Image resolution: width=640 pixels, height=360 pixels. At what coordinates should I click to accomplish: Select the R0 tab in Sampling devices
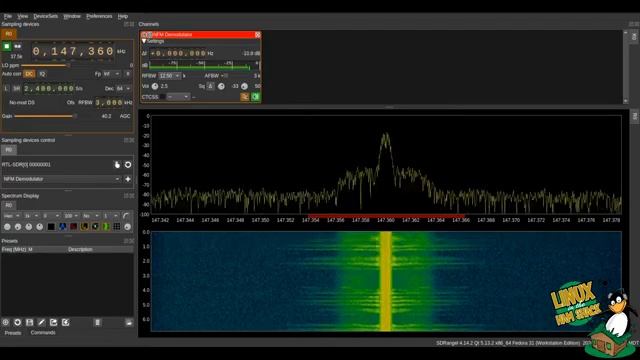tap(9, 34)
